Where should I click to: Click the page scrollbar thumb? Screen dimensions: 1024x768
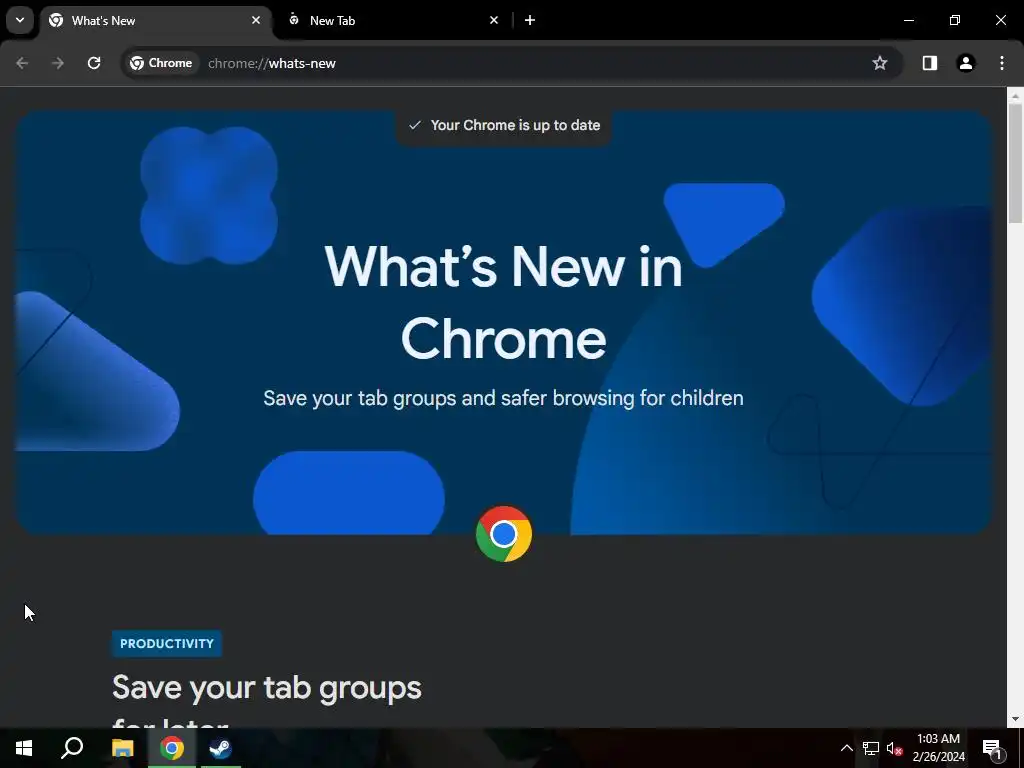[1015, 163]
